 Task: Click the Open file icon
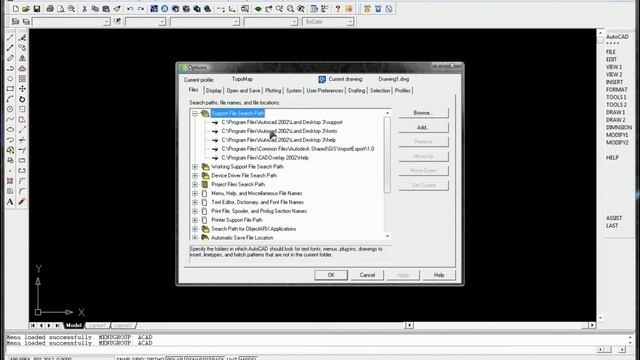pyautogui.click(x=26, y=9)
